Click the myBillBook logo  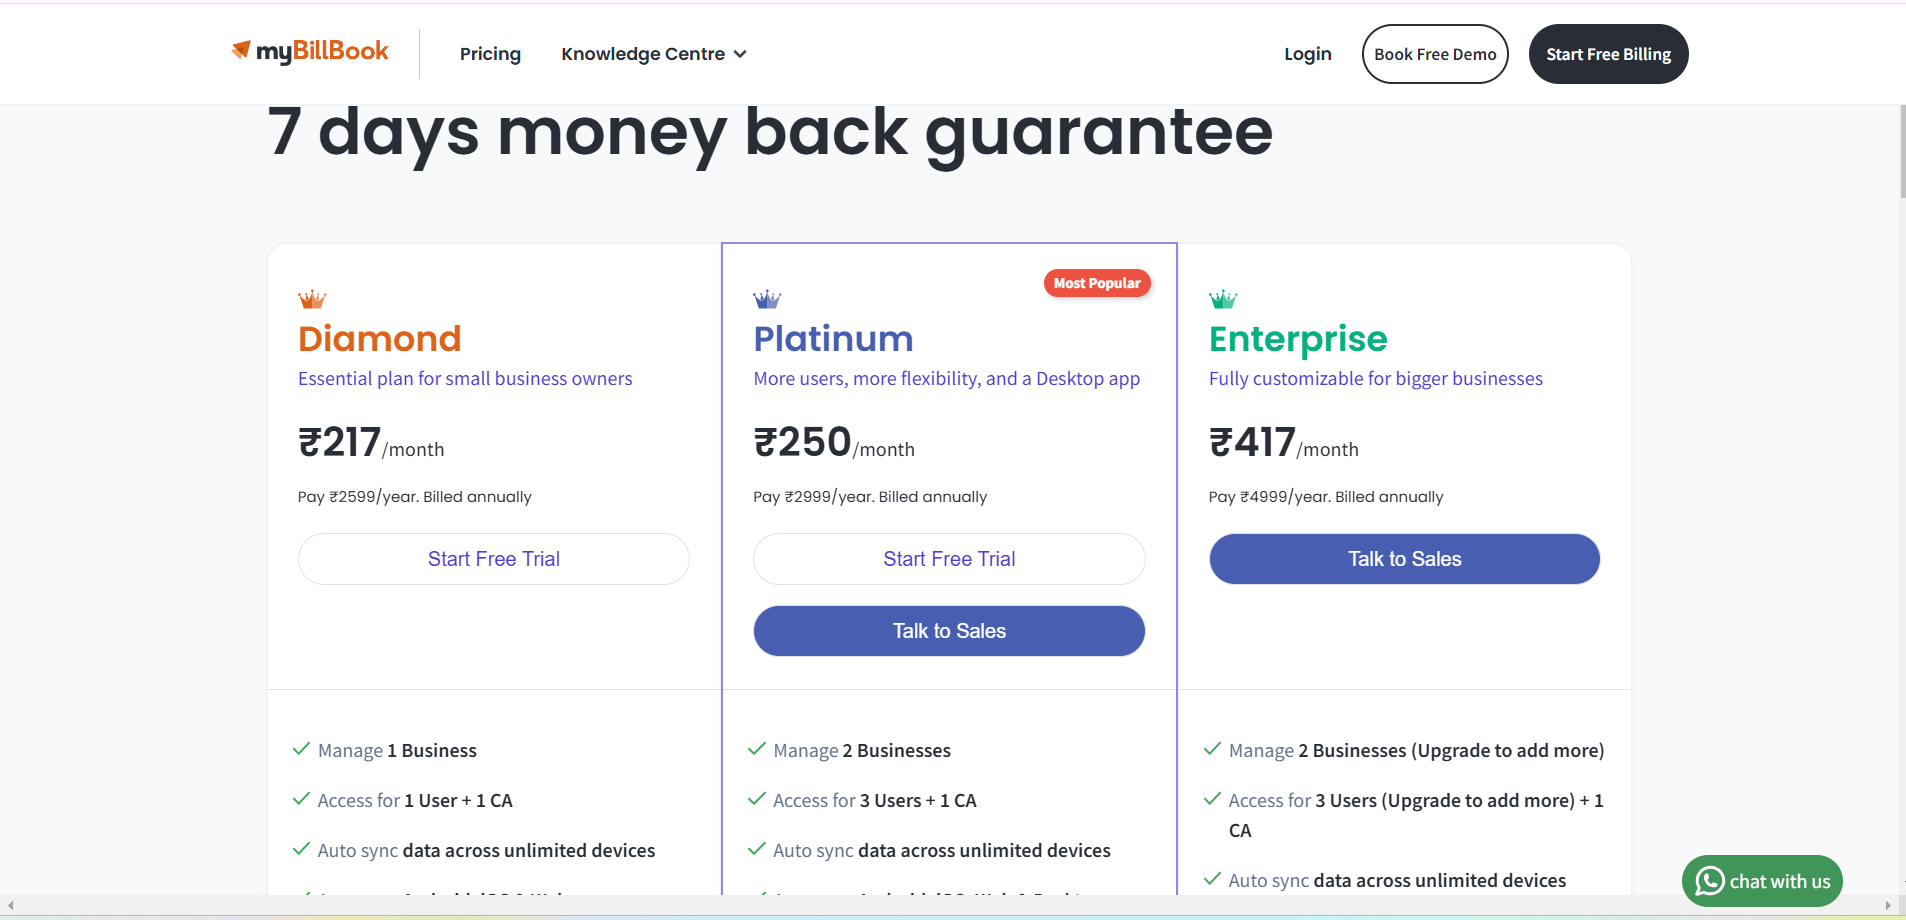tap(310, 51)
